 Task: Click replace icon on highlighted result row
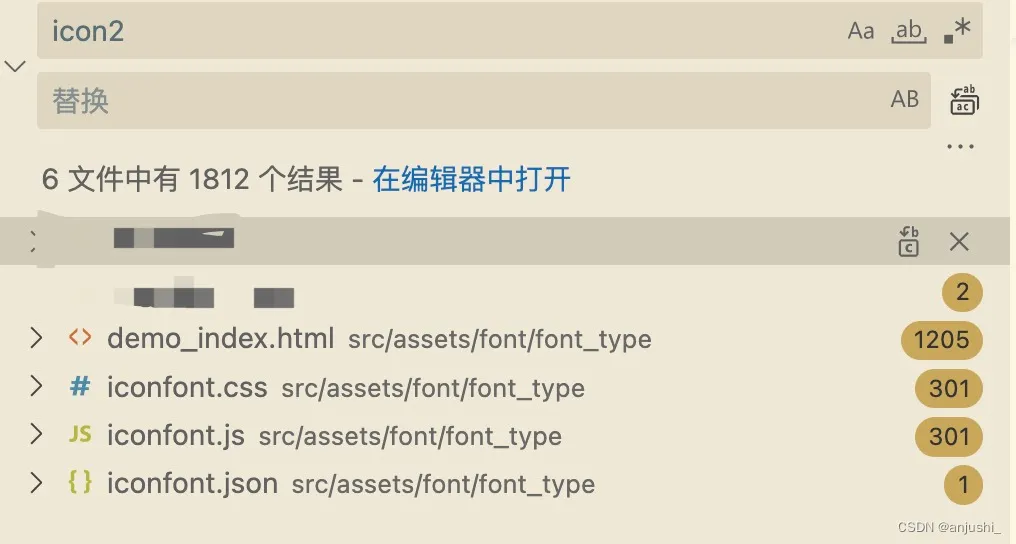point(908,242)
